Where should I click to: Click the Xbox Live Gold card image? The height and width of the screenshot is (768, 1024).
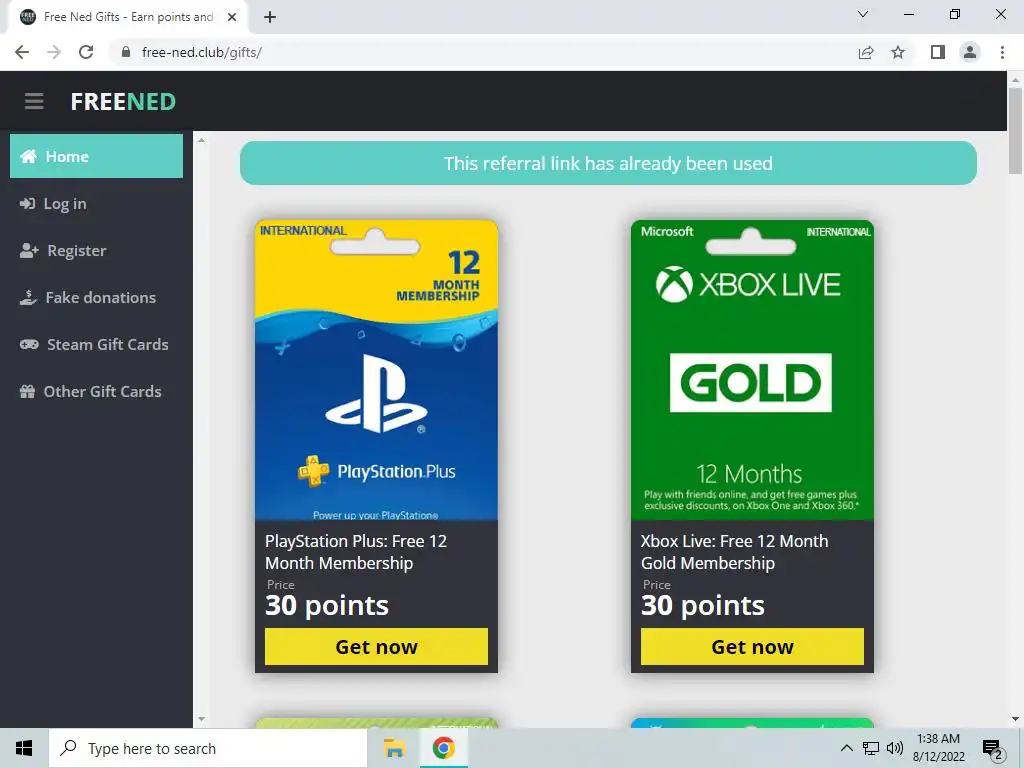[x=752, y=370]
